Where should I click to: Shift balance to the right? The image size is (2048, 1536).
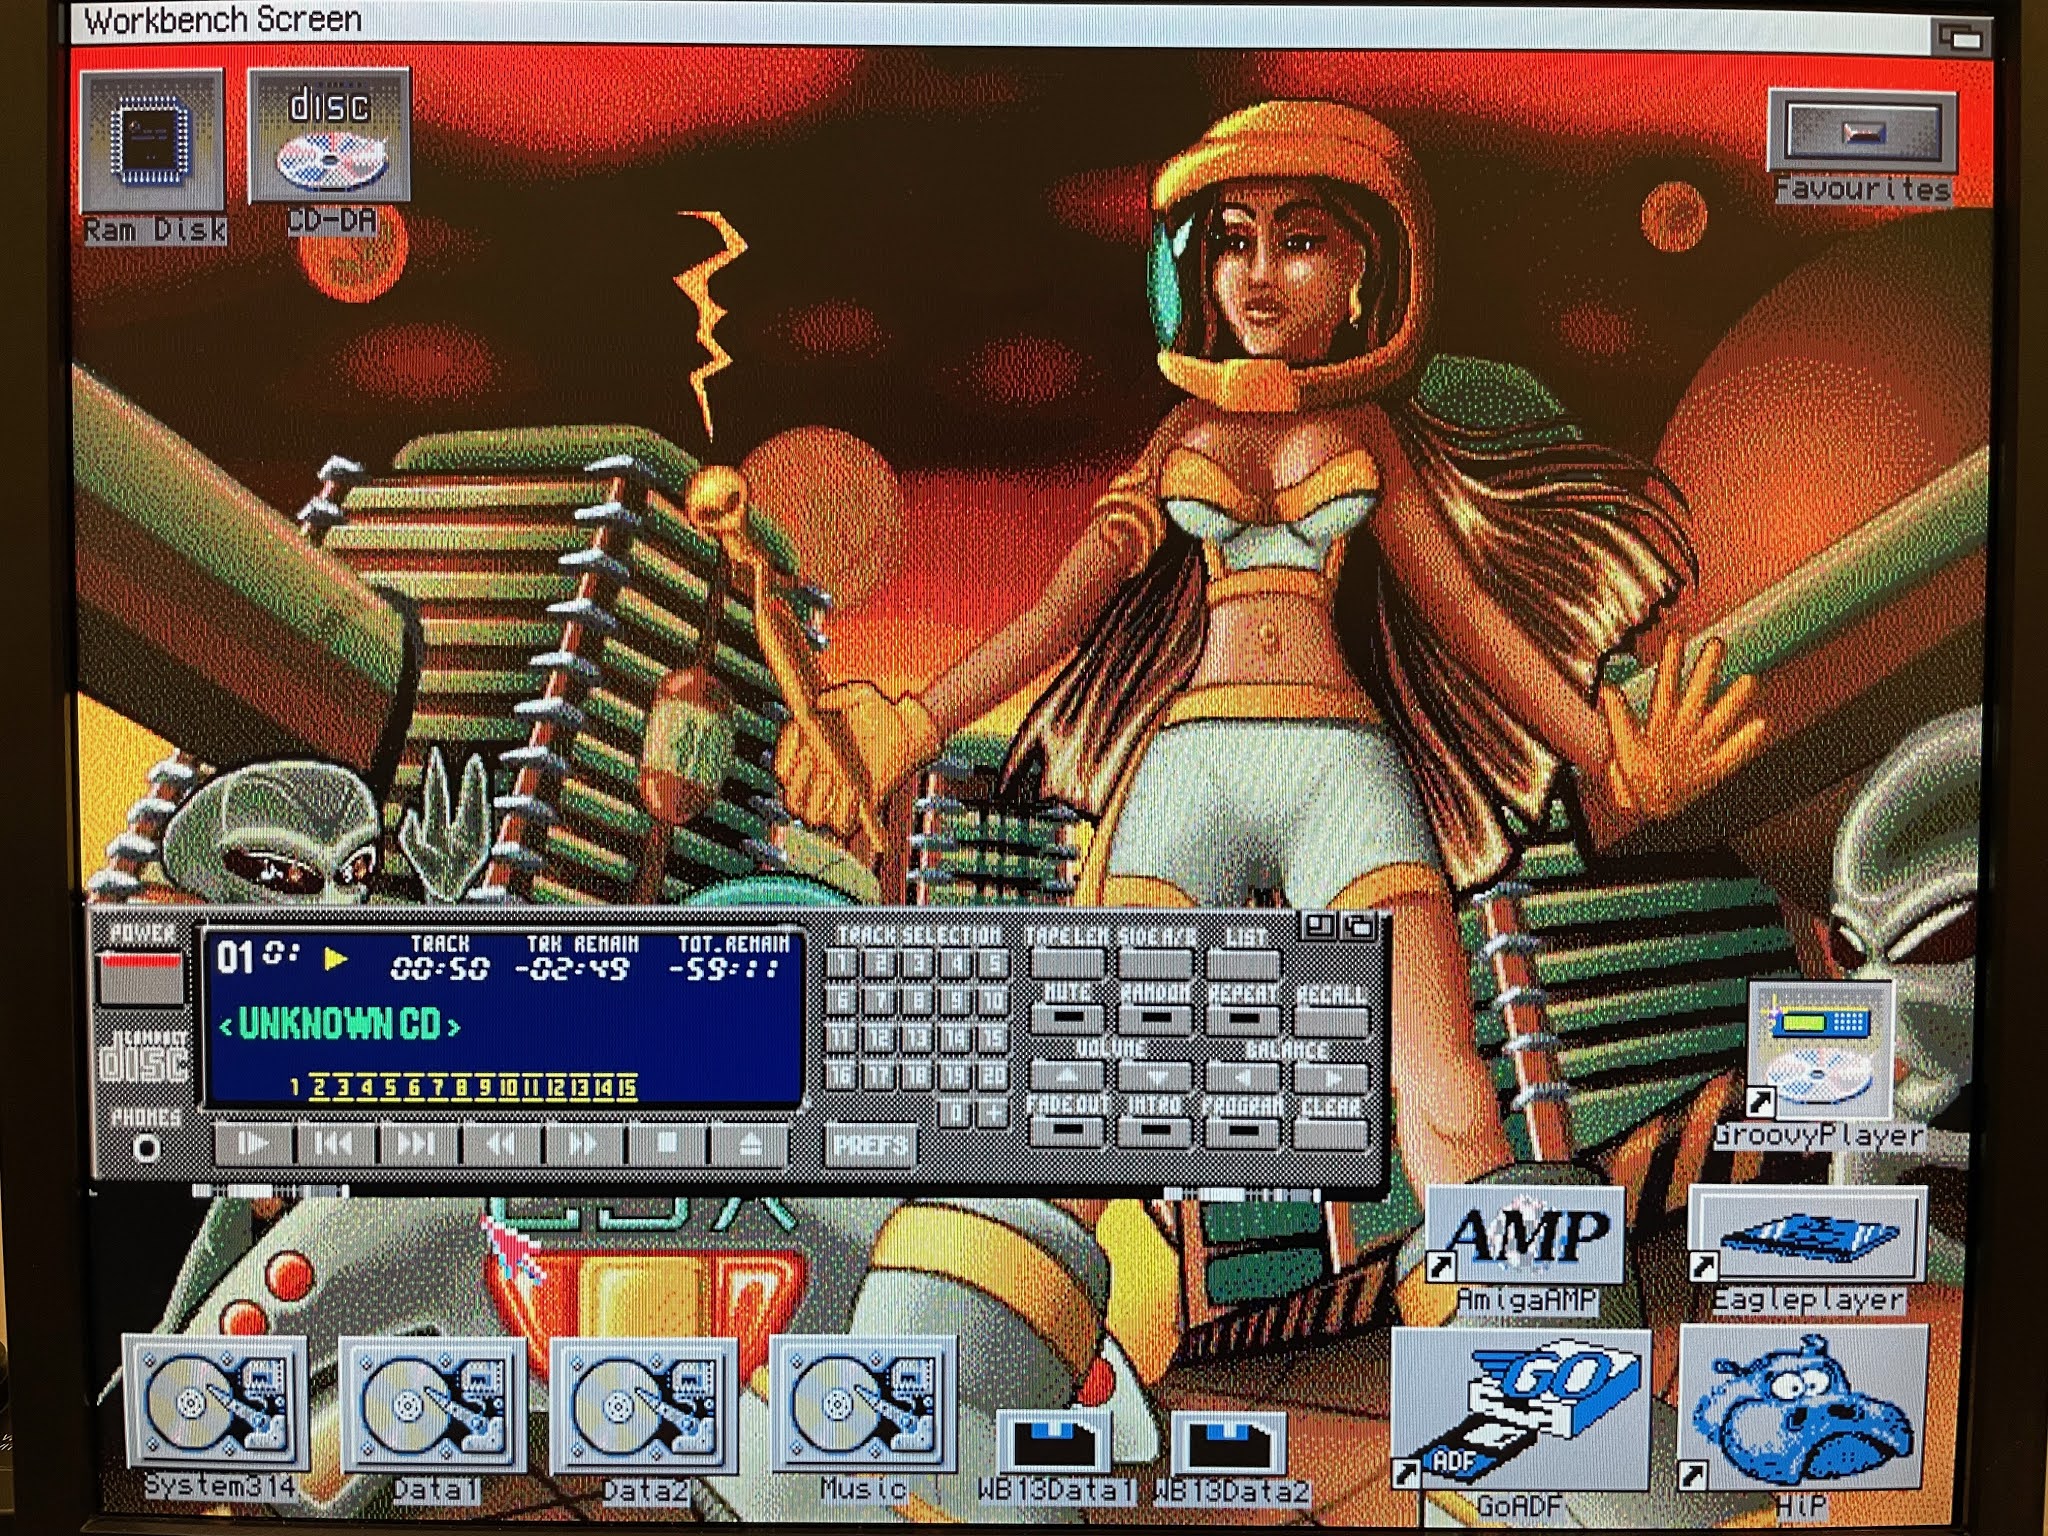point(1331,1078)
